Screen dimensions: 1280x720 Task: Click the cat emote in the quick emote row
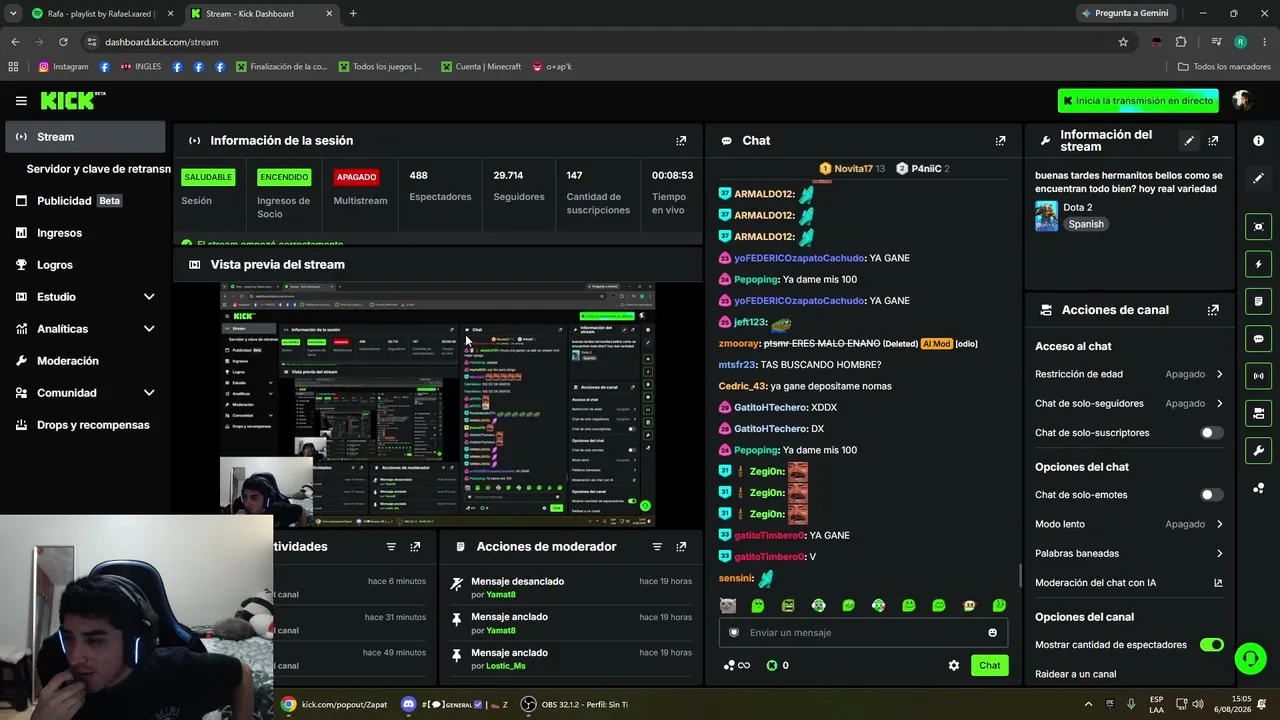(728, 606)
